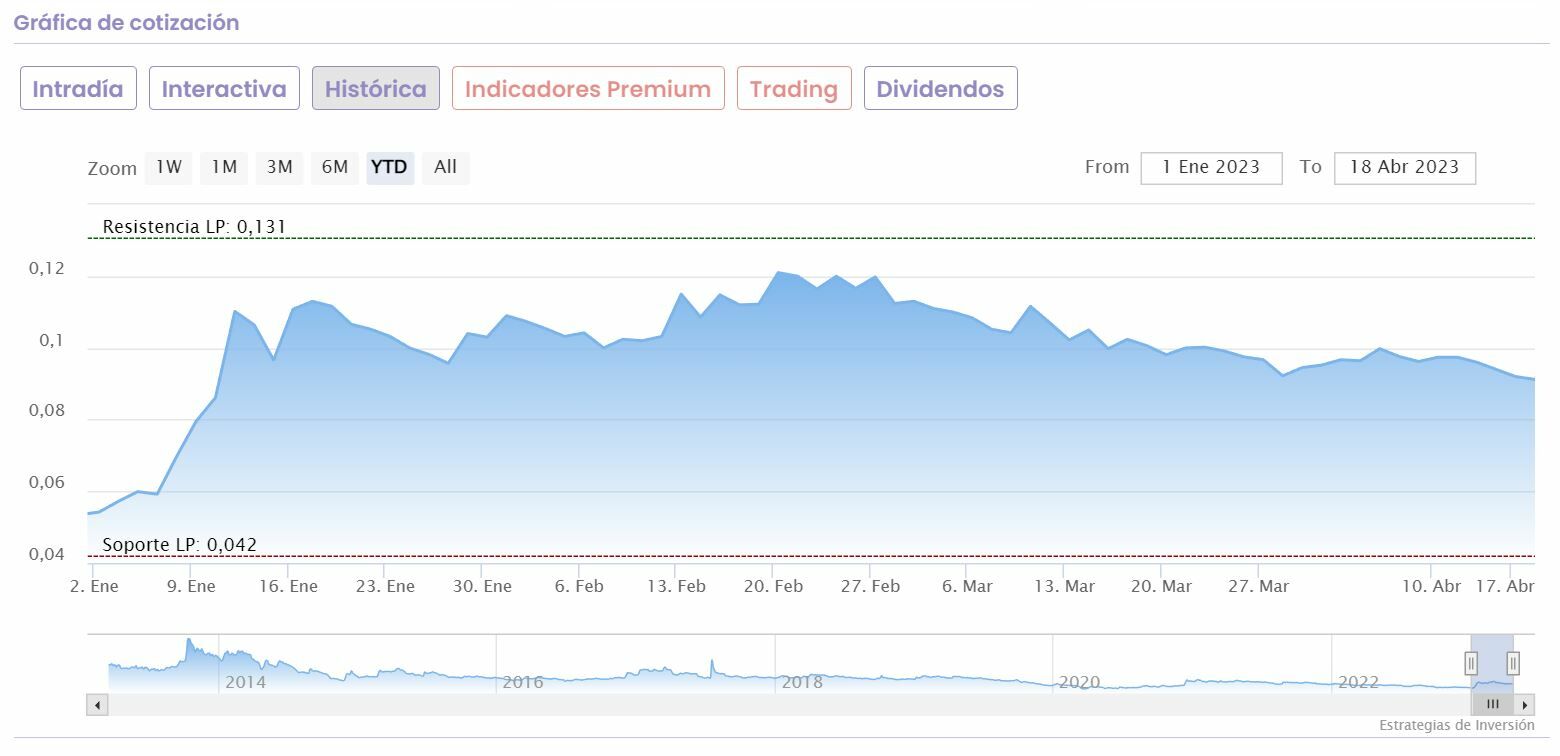Select the 6M zoom range
1560x756 pixels.
tap(335, 168)
